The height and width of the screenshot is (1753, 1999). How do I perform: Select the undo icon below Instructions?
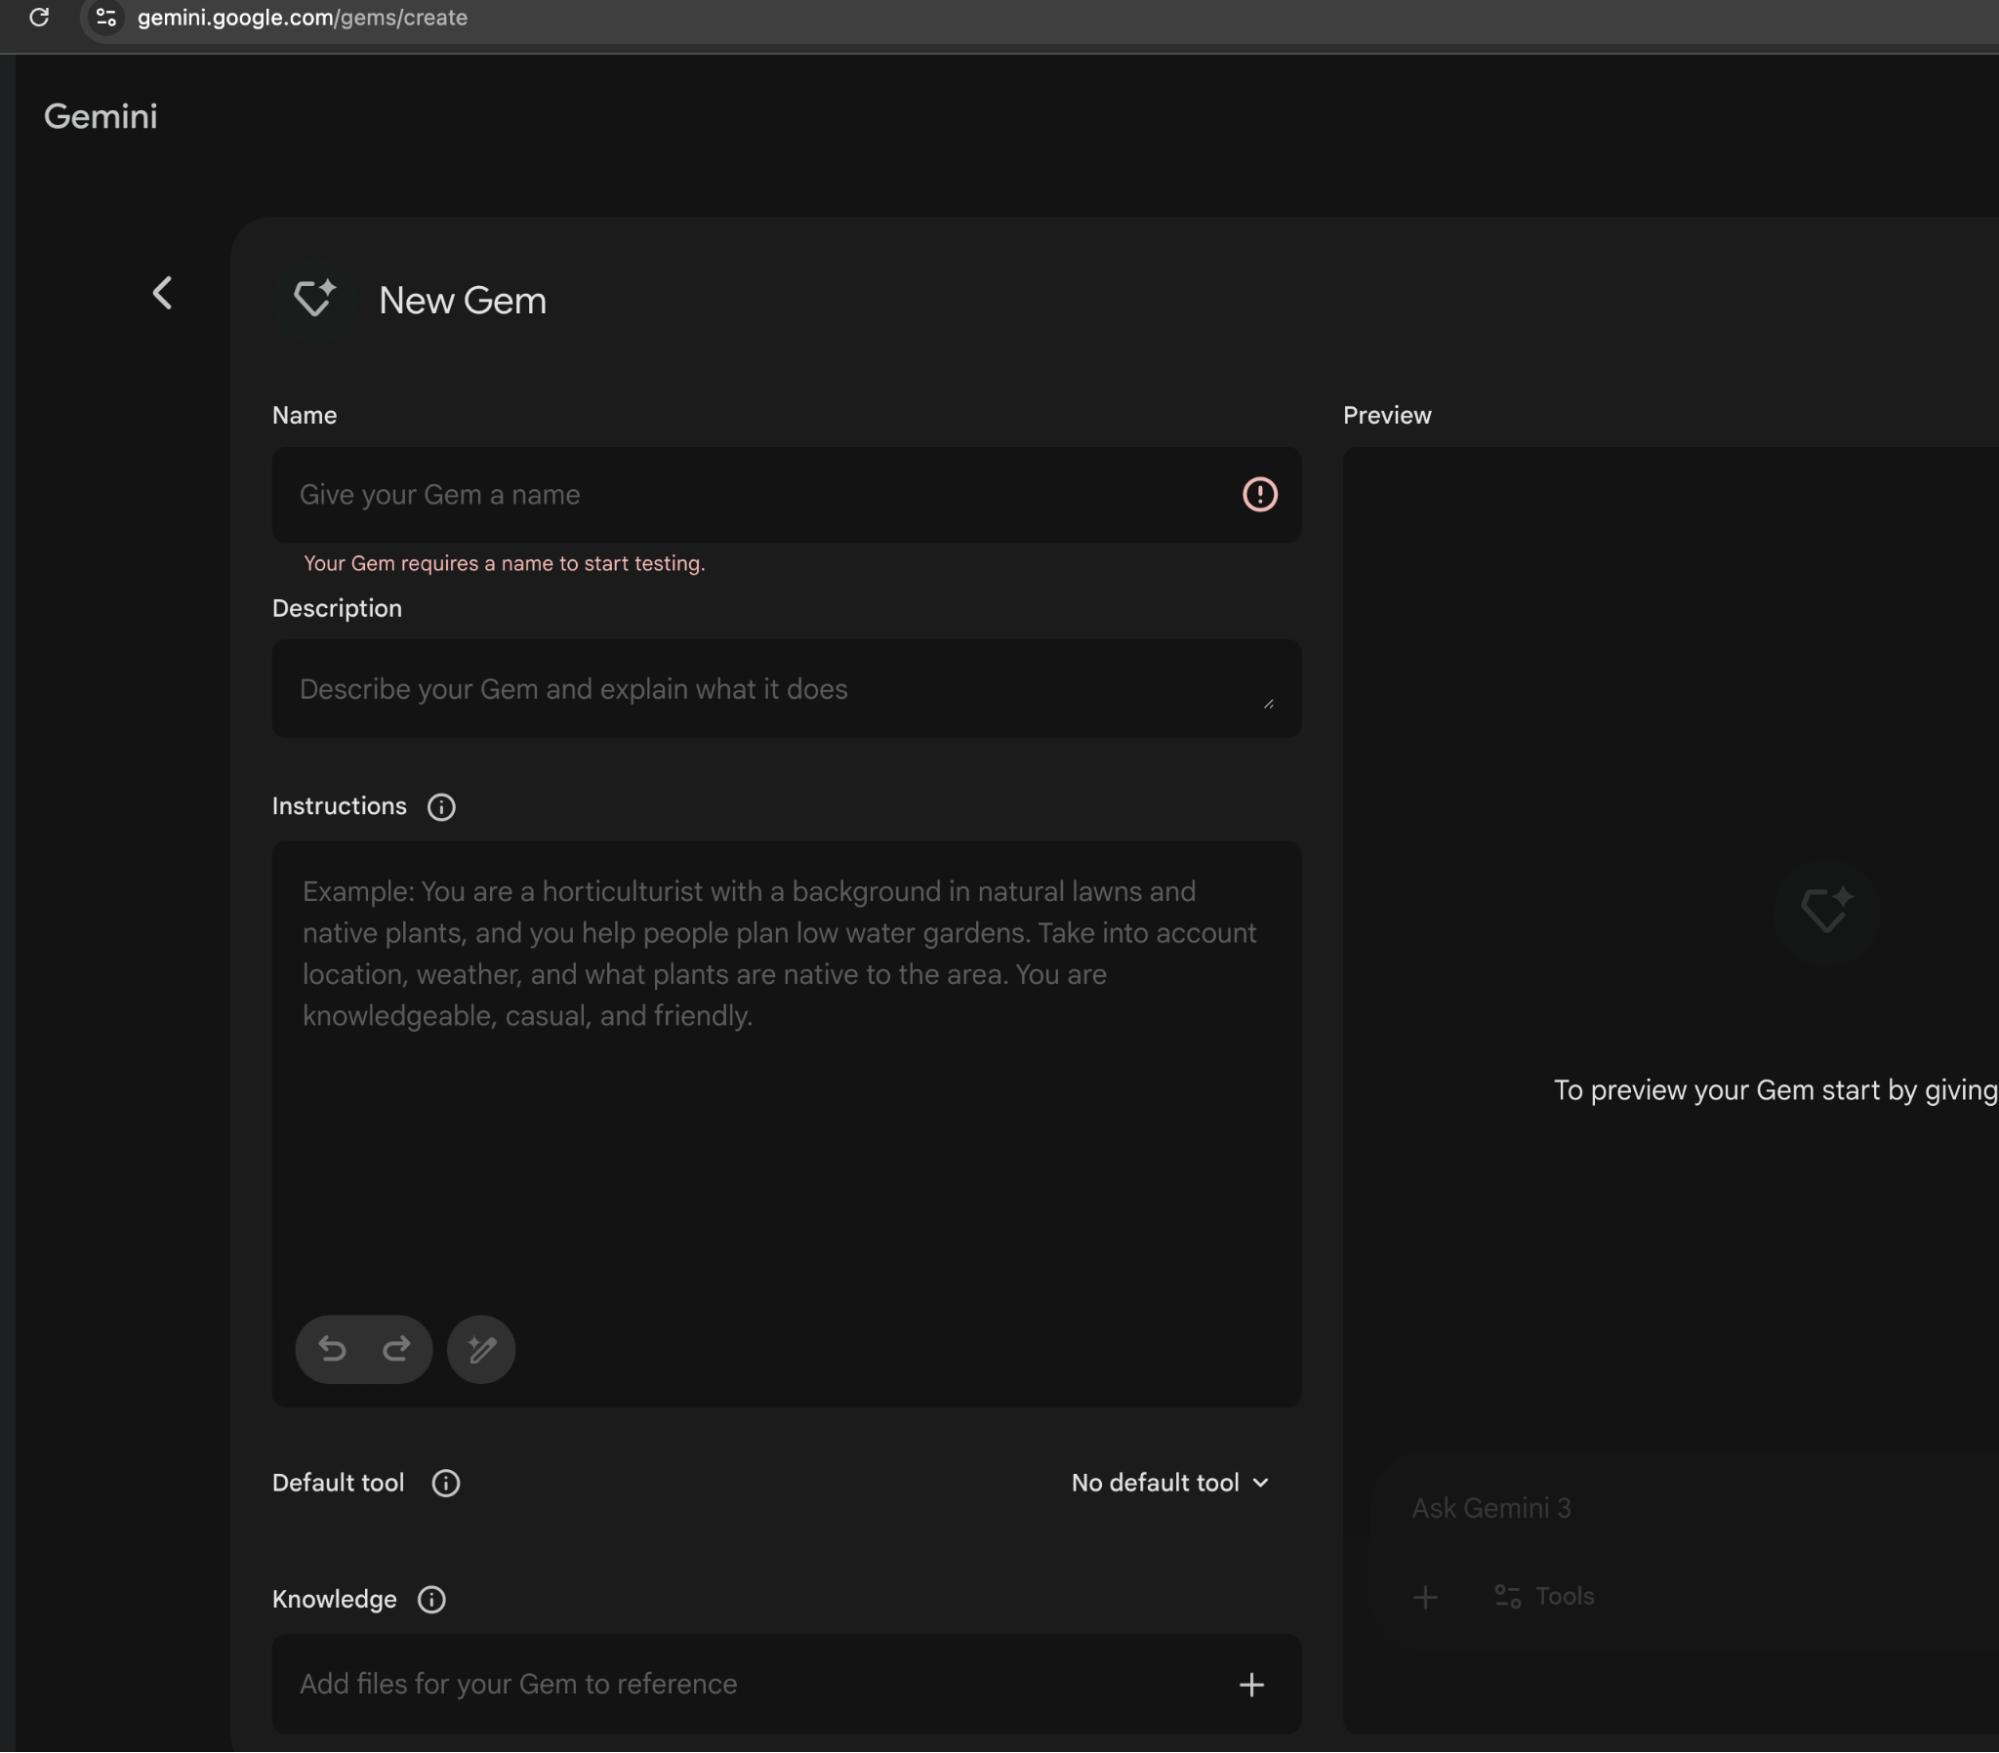[x=332, y=1349]
